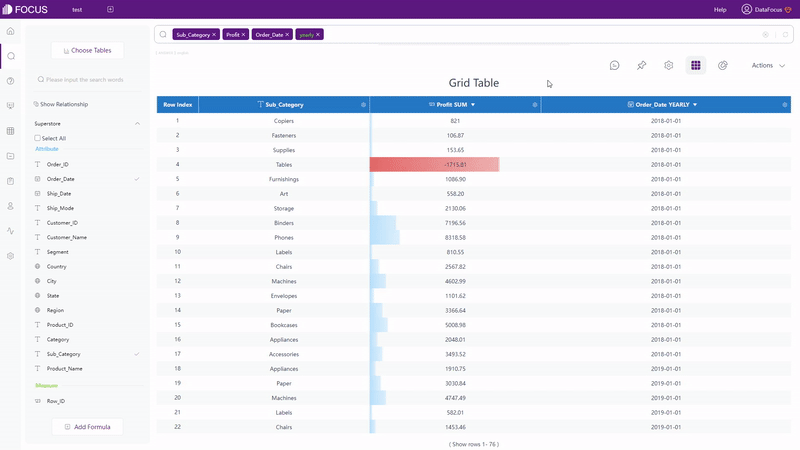Viewport: 800px width, 450px height.
Task: Click the chart switch pie icon
Action: 722,65
